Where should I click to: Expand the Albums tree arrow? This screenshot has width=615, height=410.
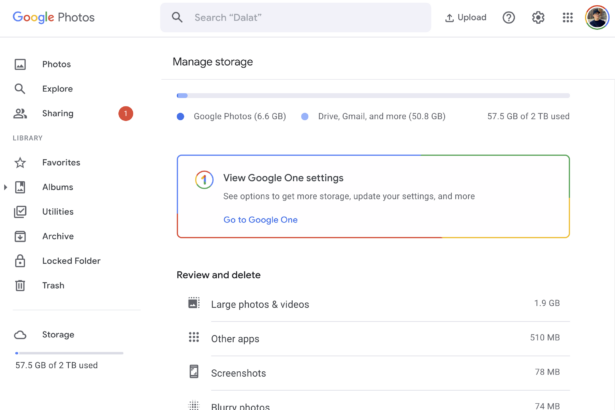tap(5, 187)
